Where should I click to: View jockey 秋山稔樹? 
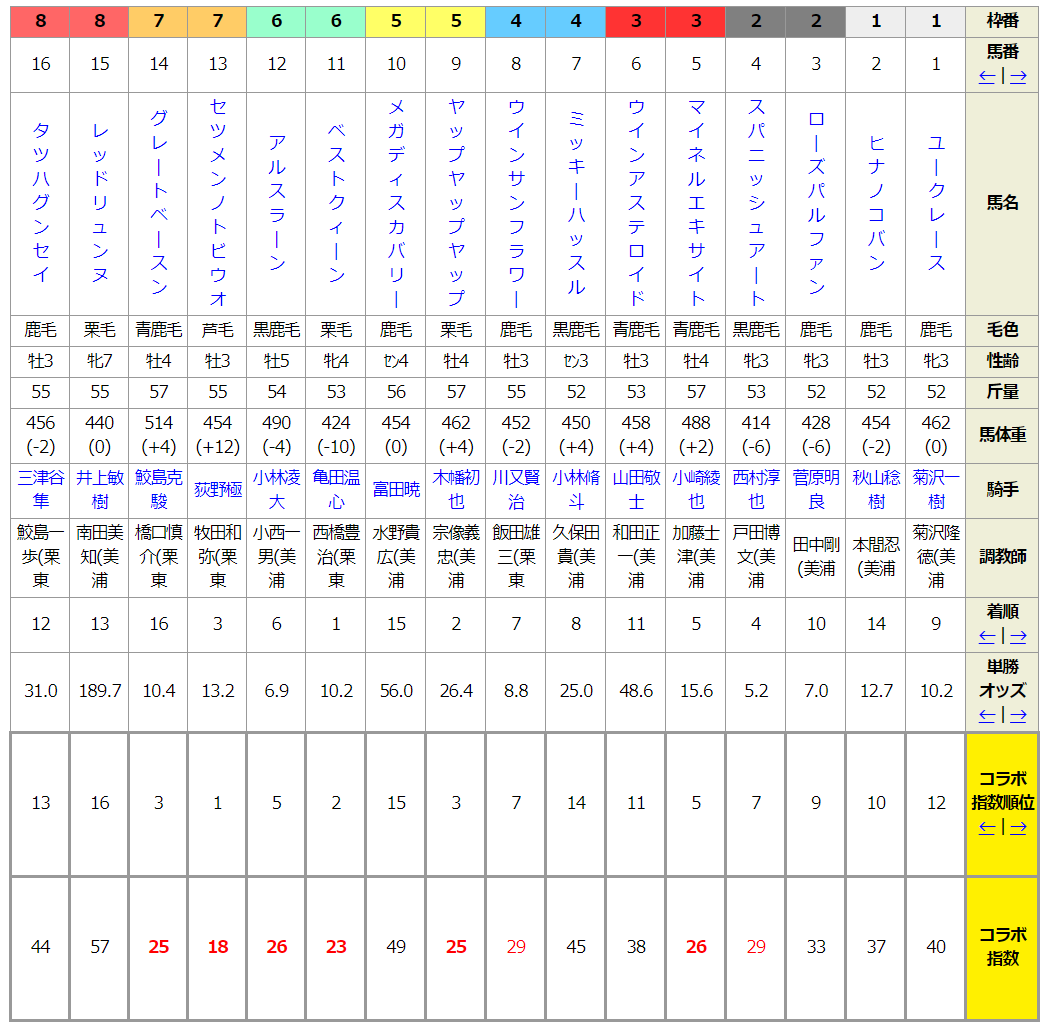pos(876,489)
